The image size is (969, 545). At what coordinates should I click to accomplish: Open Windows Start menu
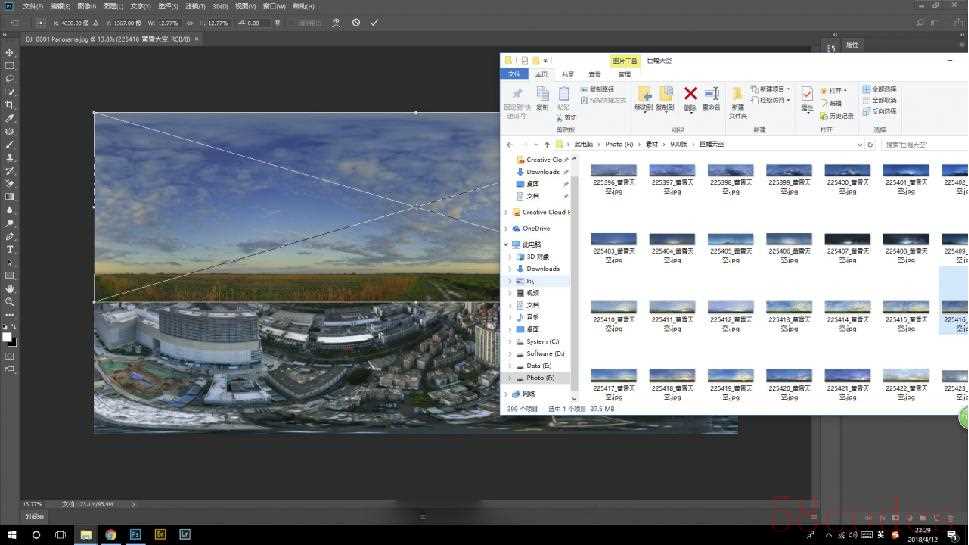coord(12,534)
